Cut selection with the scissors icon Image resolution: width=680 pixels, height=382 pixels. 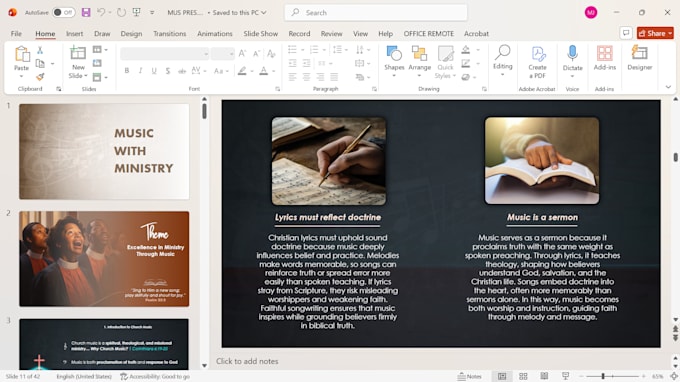point(40,50)
